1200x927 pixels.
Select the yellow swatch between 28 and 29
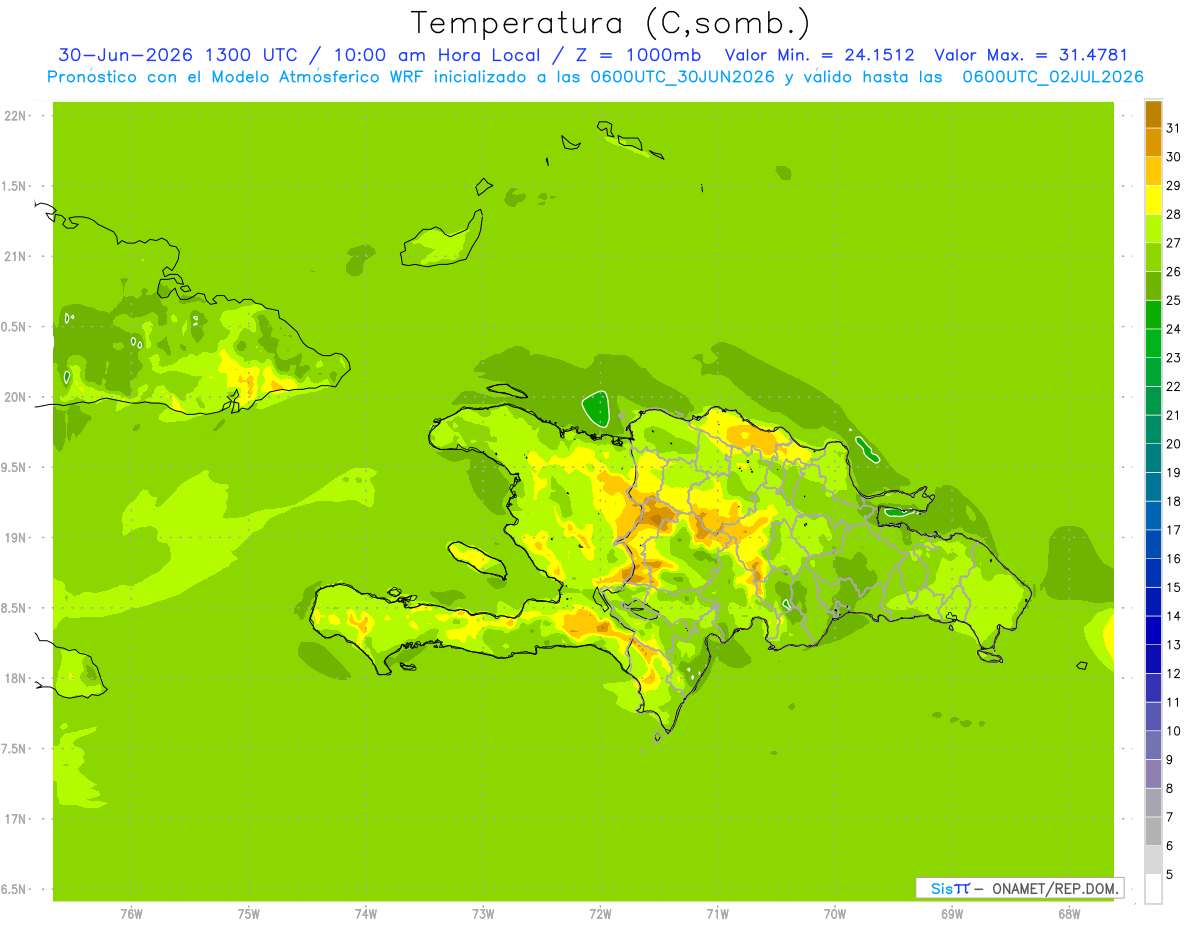point(1153,200)
